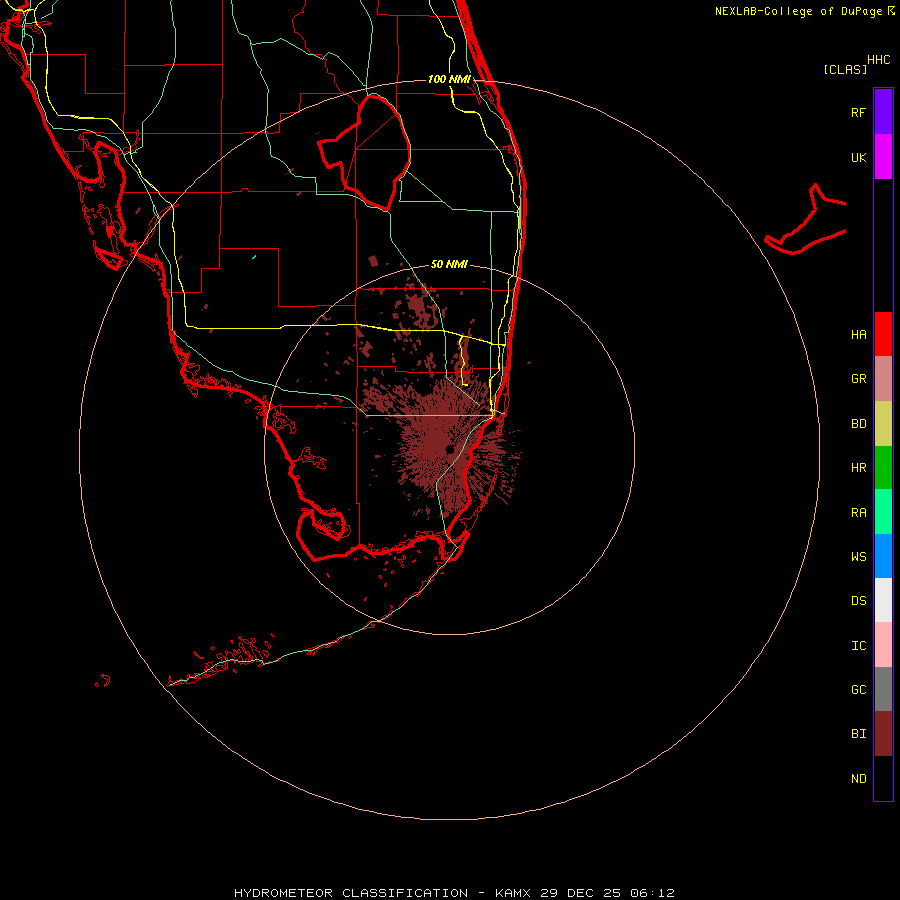Click the 50 NMI range ring label
The width and height of the screenshot is (900, 900).
tap(449, 264)
